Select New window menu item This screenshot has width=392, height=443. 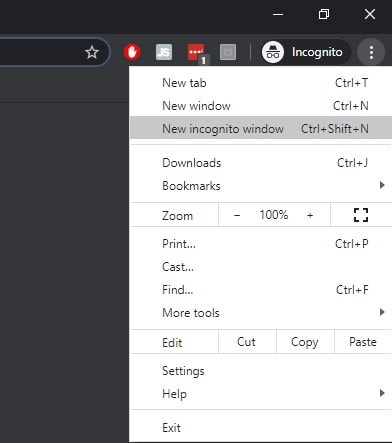pyautogui.click(x=261, y=106)
